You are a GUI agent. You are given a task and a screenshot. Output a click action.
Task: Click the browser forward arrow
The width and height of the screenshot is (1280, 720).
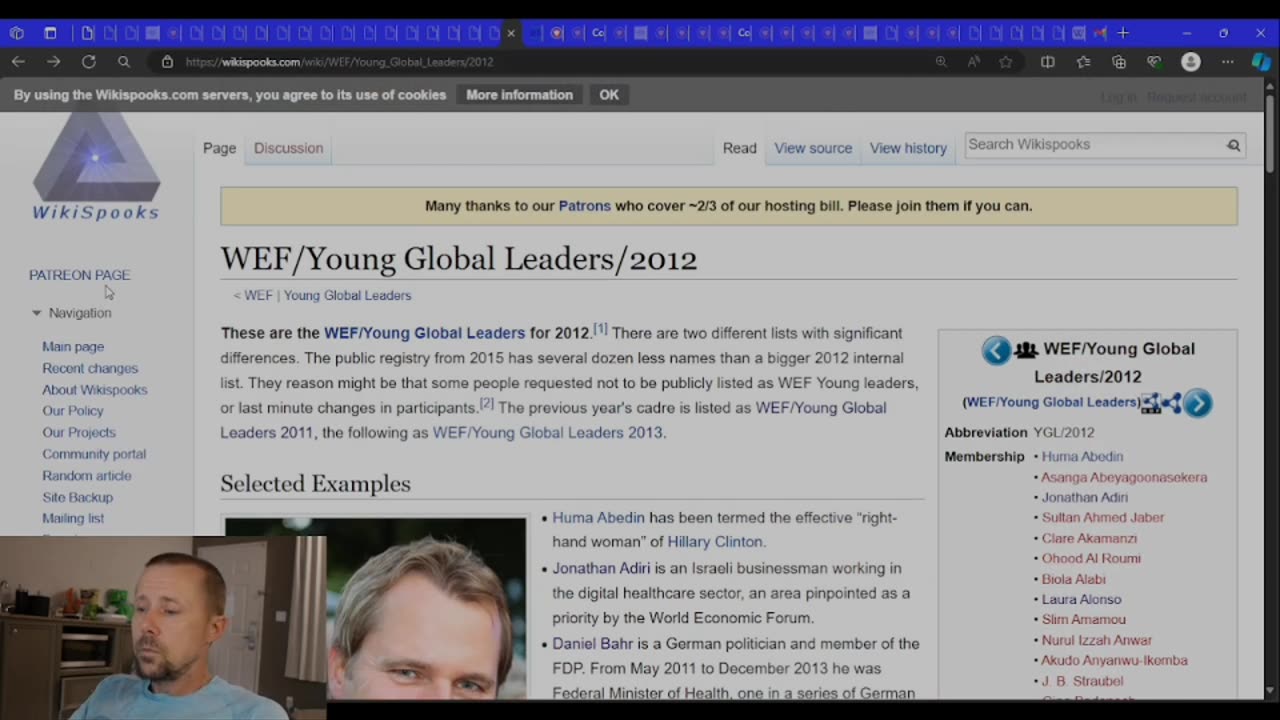click(x=53, y=61)
